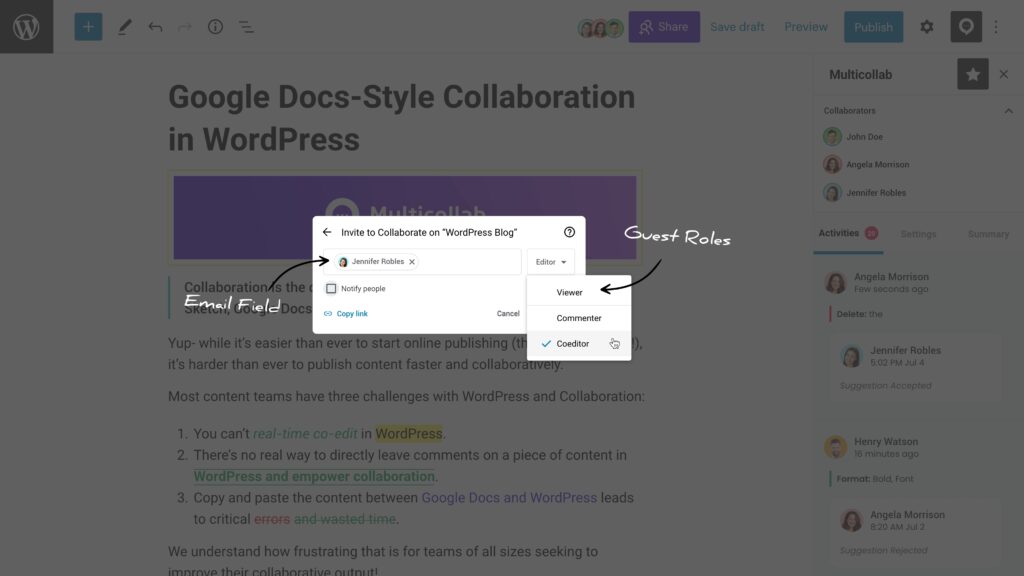
Task: Click Save draft
Action: 737,27
